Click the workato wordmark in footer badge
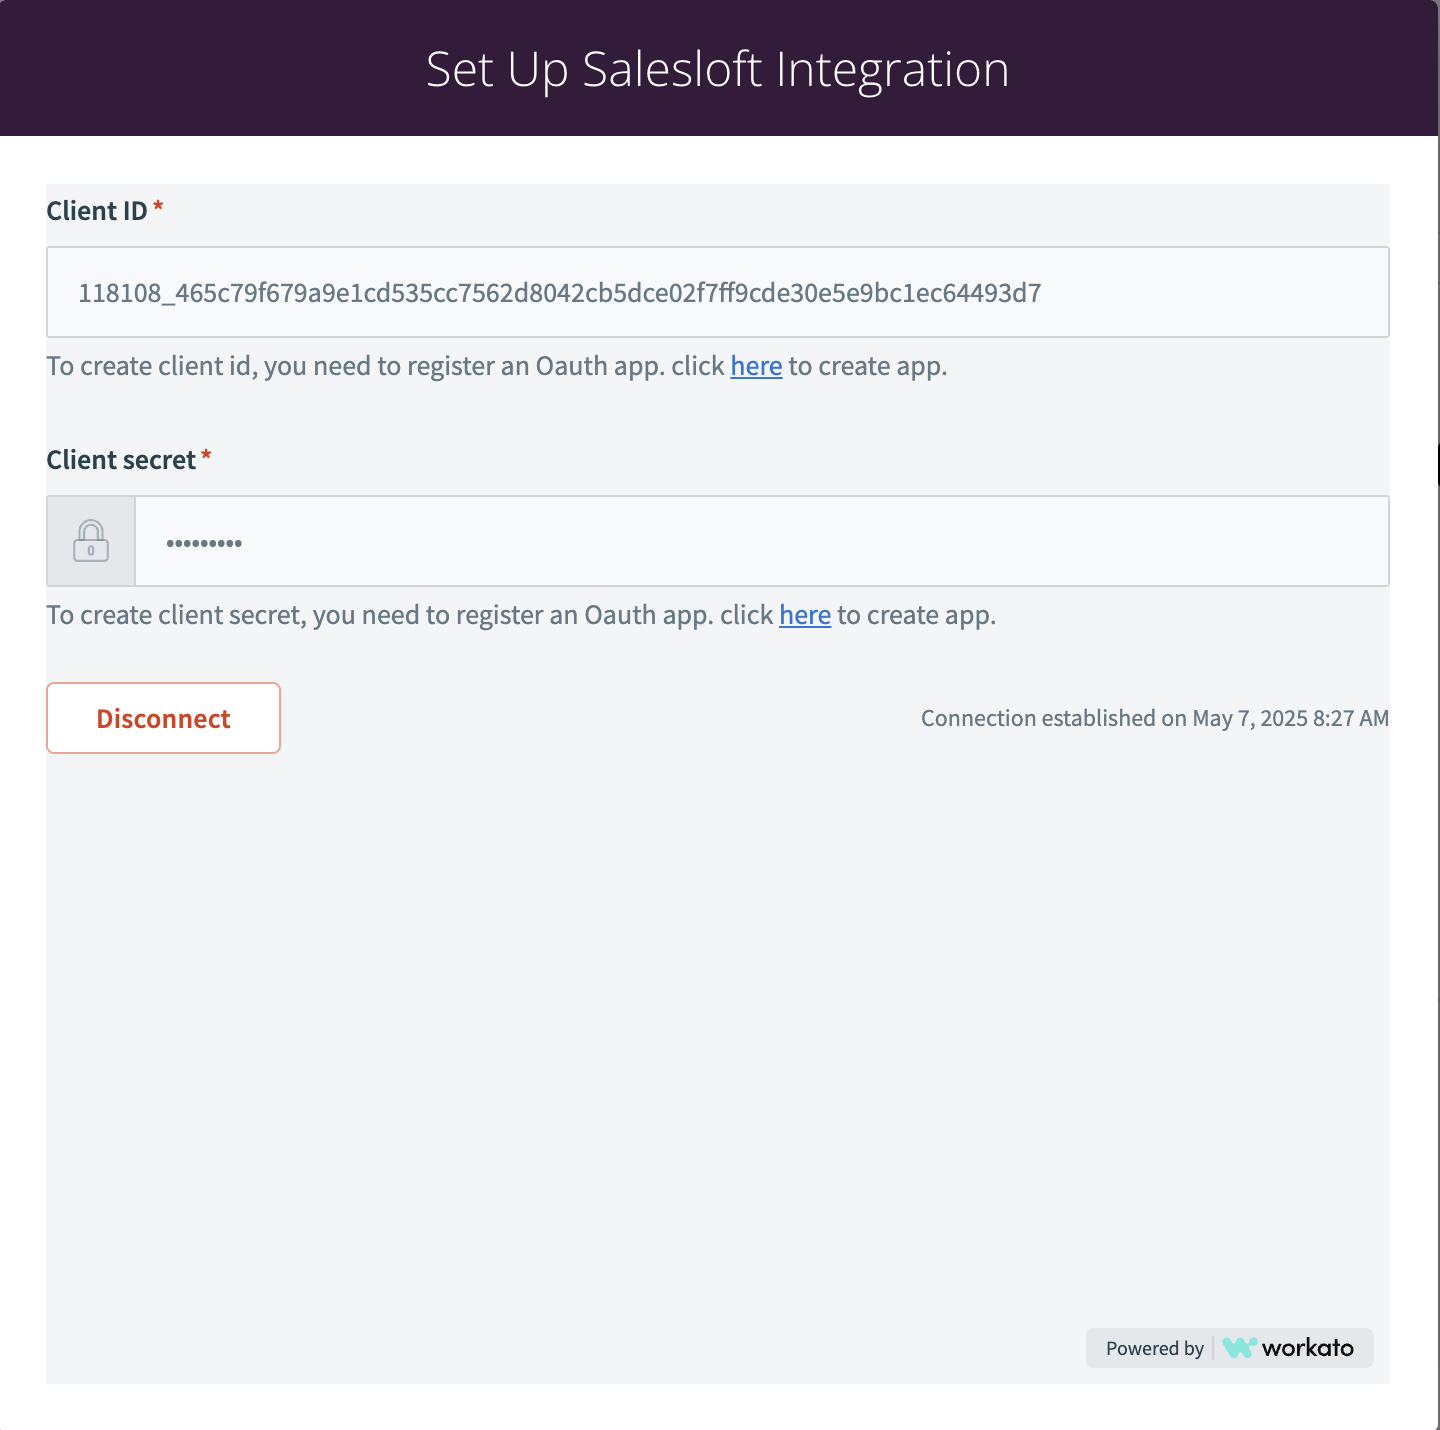Viewport: 1440px width, 1430px height. tap(1307, 1348)
